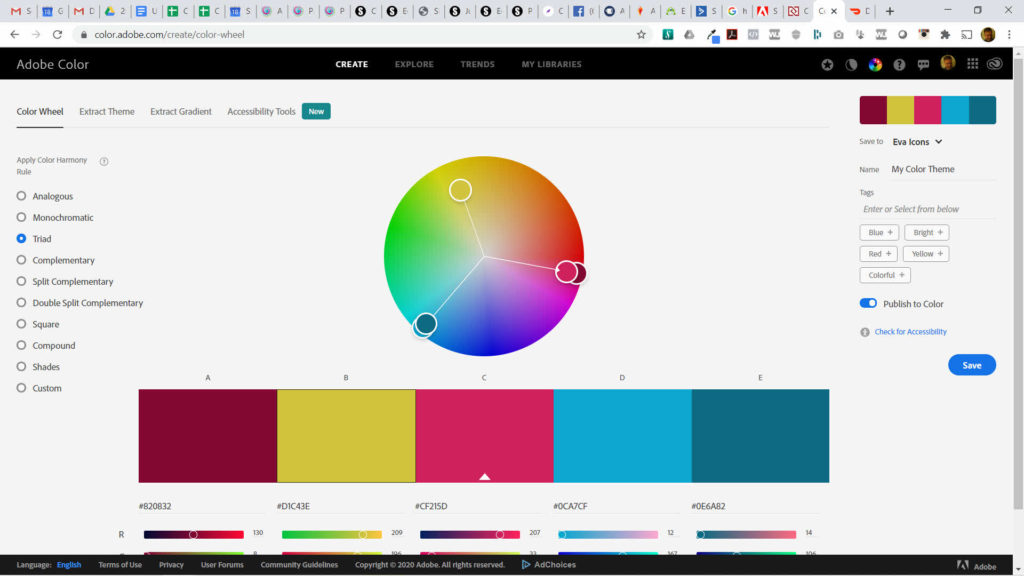Screen dimensions: 1024x576
Task: Click the Check for Accessibility link
Action: click(910, 332)
